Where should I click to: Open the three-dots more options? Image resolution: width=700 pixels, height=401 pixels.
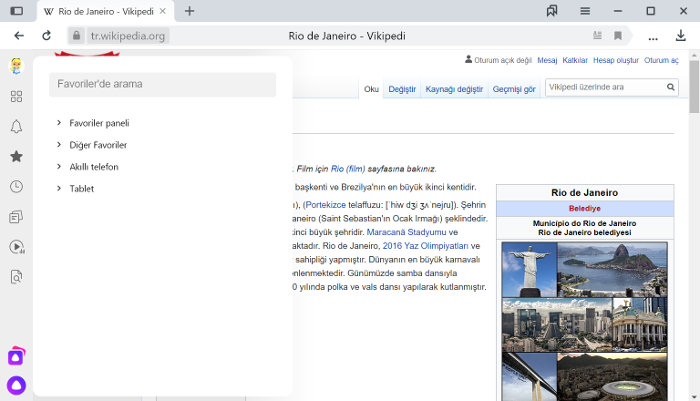(653, 37)
